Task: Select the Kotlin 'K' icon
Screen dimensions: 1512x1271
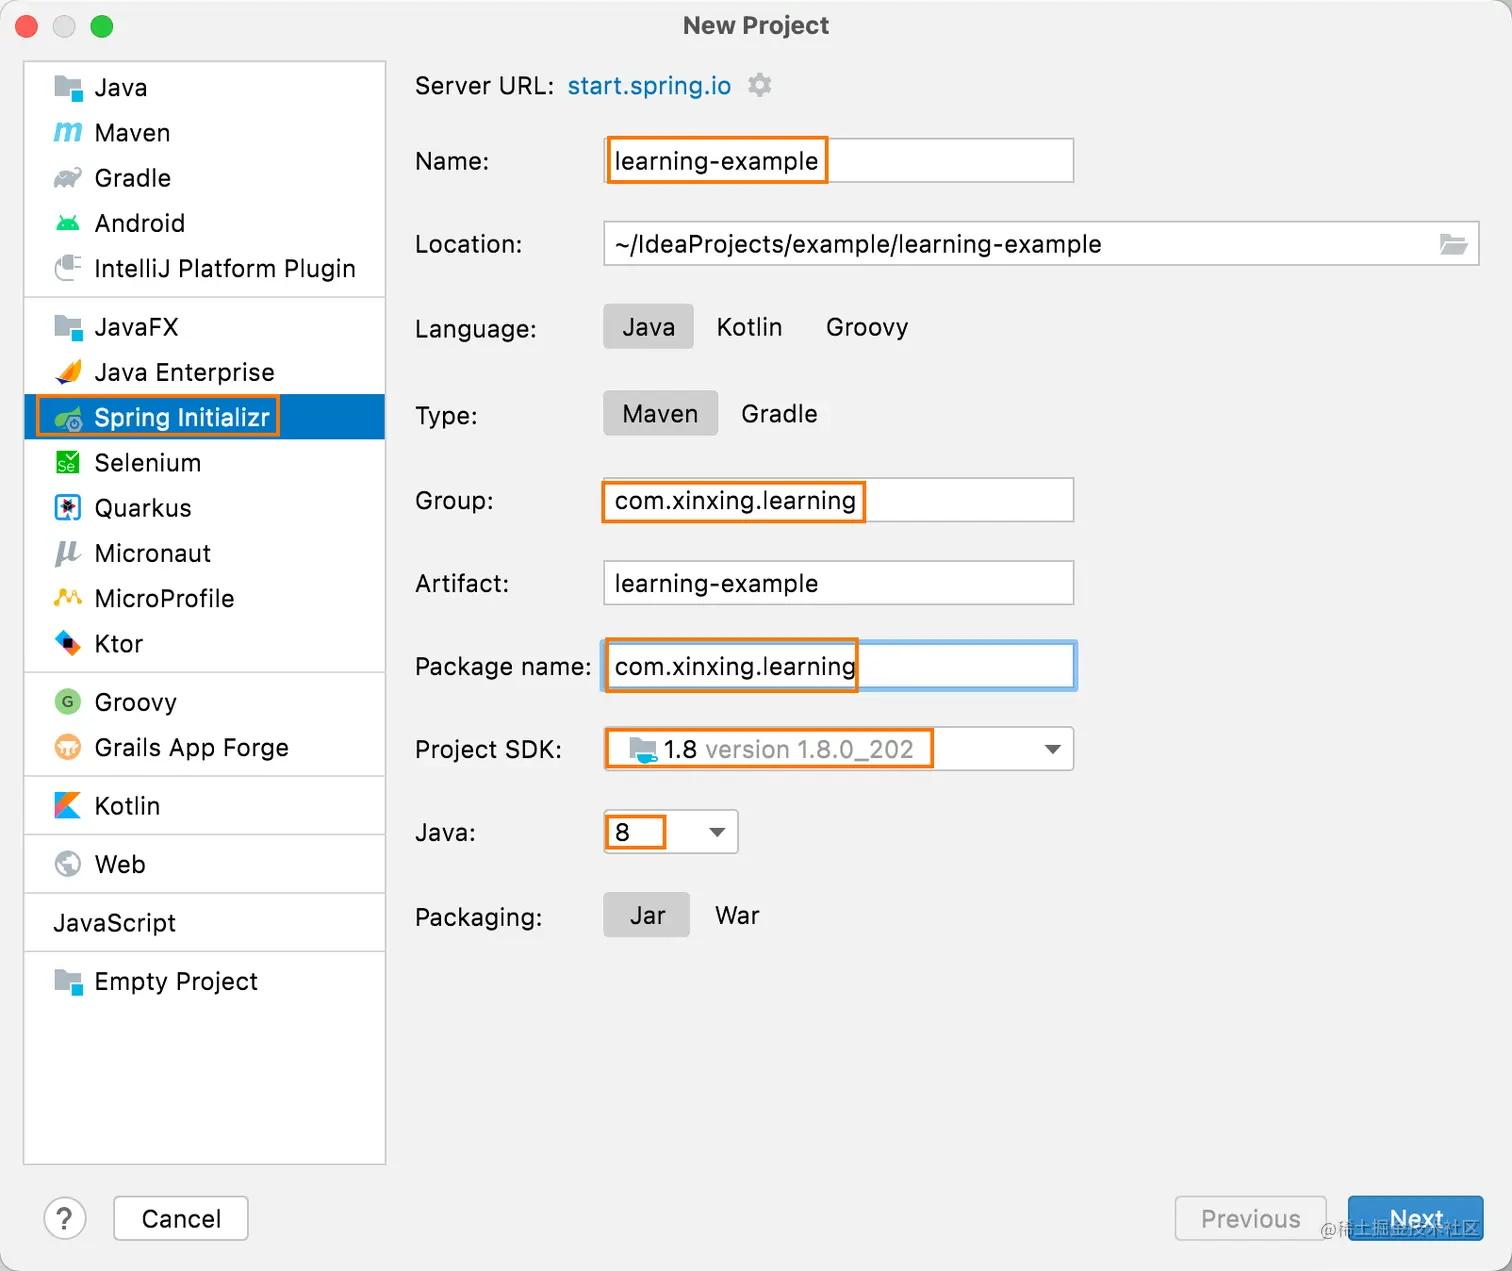Action: click(x=68, y=806)
